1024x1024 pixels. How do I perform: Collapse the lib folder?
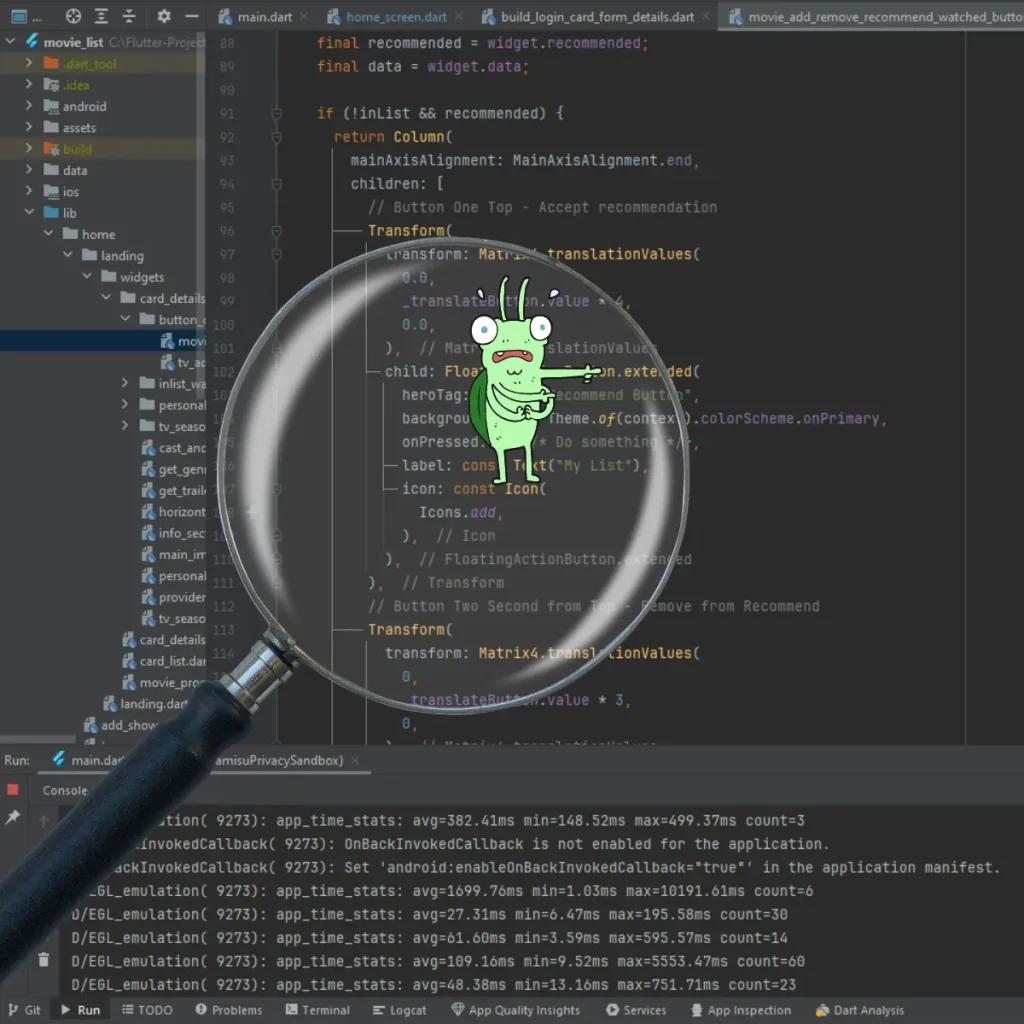[x=29, y=212]
